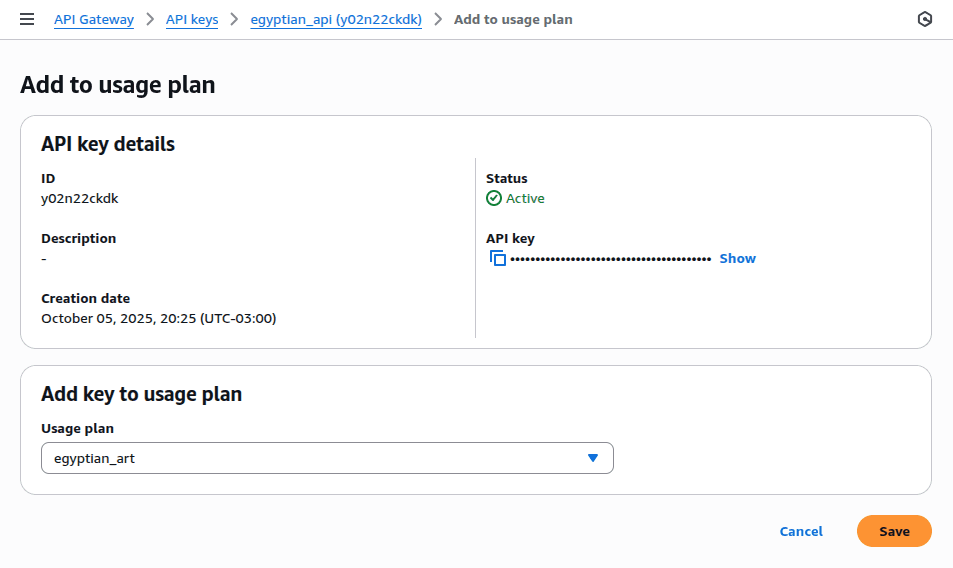
Task: Click the masked API key dots
Action: pos(610,258)
